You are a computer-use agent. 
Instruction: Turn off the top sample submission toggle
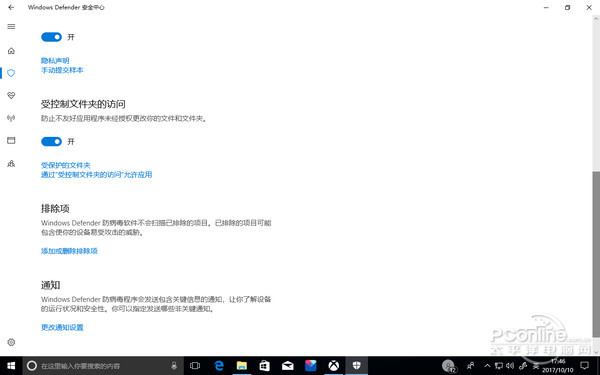[51, 37]
